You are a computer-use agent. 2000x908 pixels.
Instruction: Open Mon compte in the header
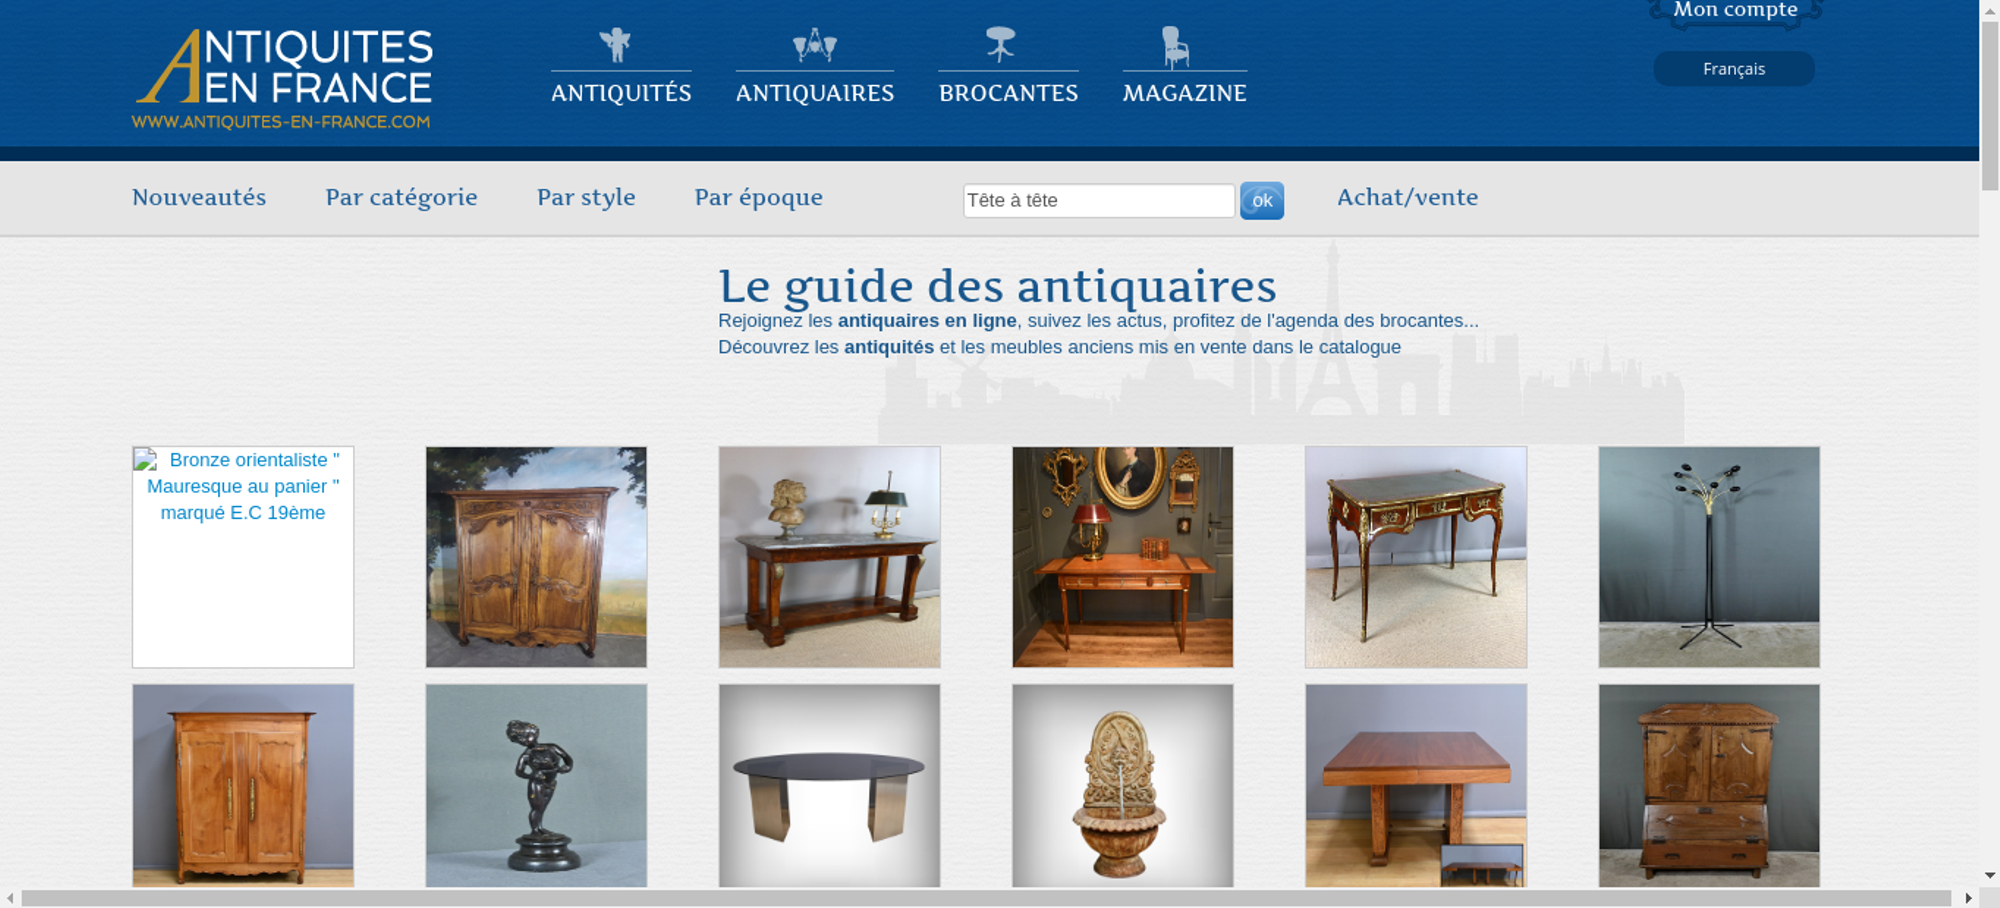coord(1736,10)
